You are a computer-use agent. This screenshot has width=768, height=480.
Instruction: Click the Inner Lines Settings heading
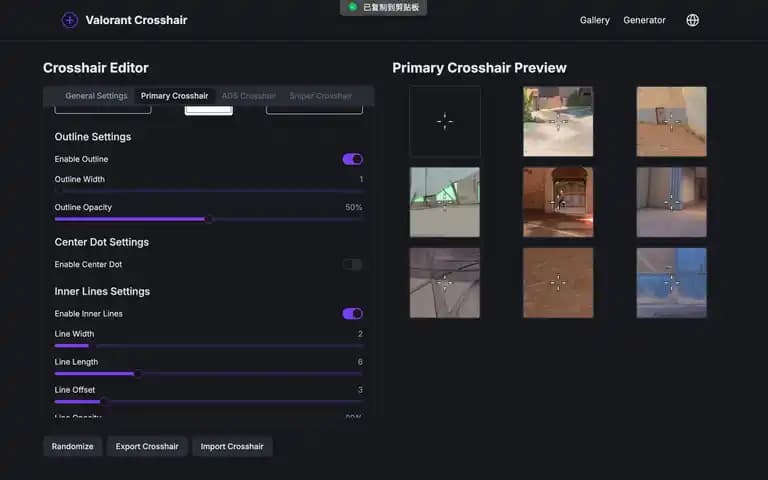coord(102,291)
